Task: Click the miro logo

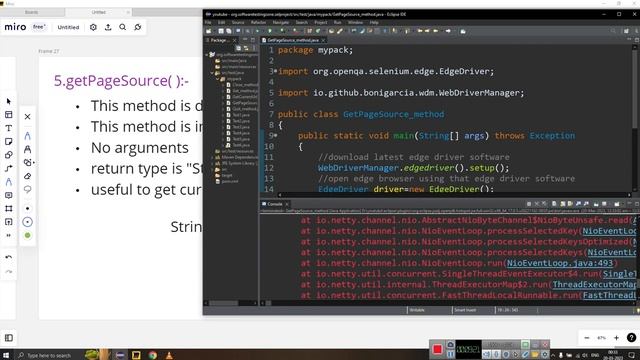Action: pos(15,27)
